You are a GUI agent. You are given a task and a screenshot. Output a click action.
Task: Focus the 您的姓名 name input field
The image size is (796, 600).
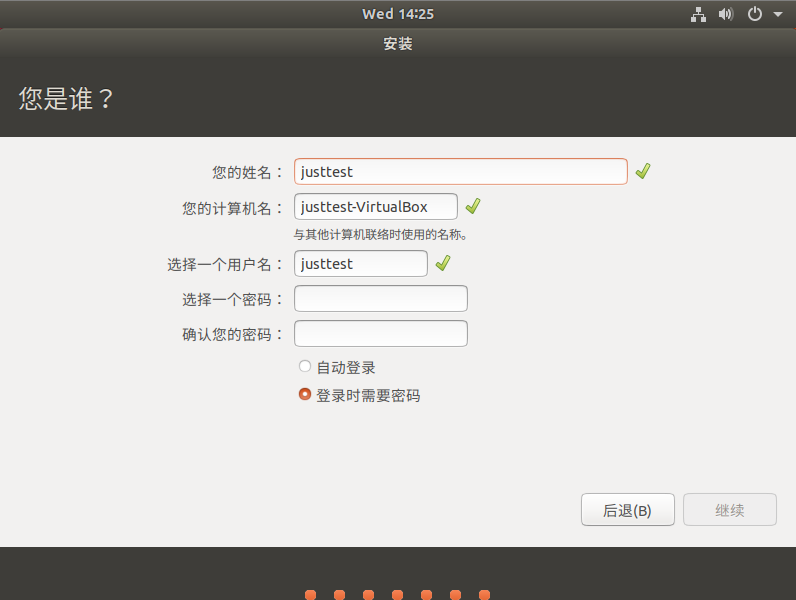coord(461,172)
